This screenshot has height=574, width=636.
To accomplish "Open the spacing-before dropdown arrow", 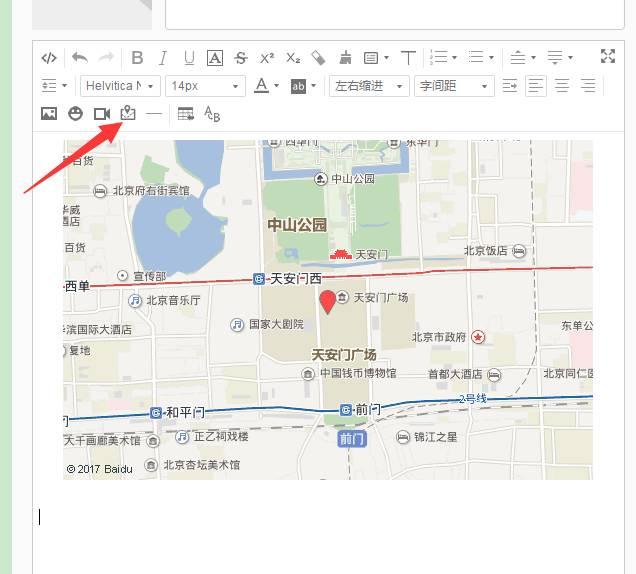I will click(x=533, y=58).
